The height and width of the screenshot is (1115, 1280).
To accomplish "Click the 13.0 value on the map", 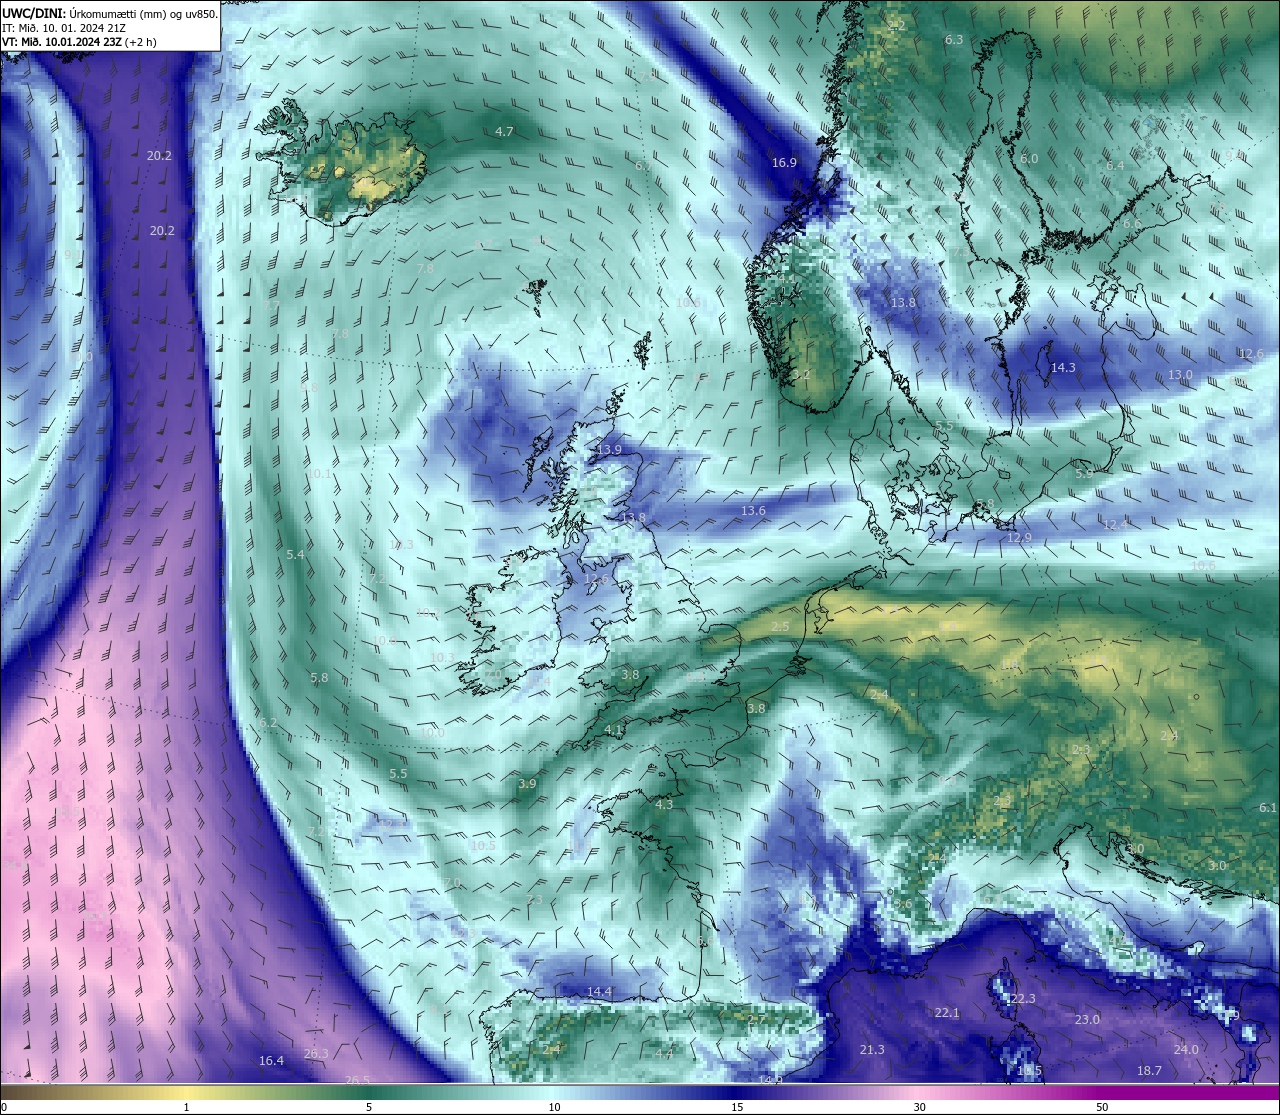I will pos(1180,375).
